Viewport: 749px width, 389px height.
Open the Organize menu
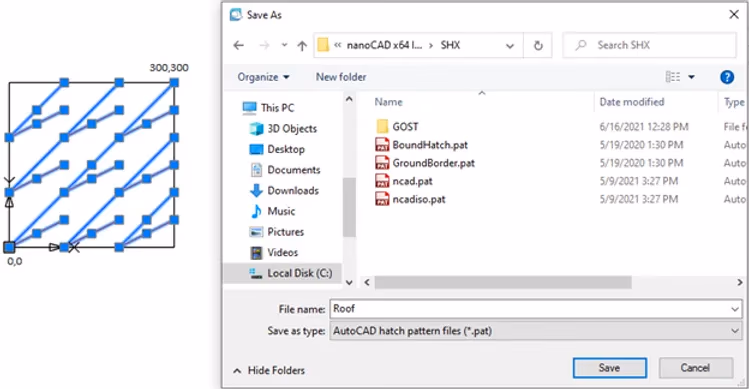tap(263, 77)
